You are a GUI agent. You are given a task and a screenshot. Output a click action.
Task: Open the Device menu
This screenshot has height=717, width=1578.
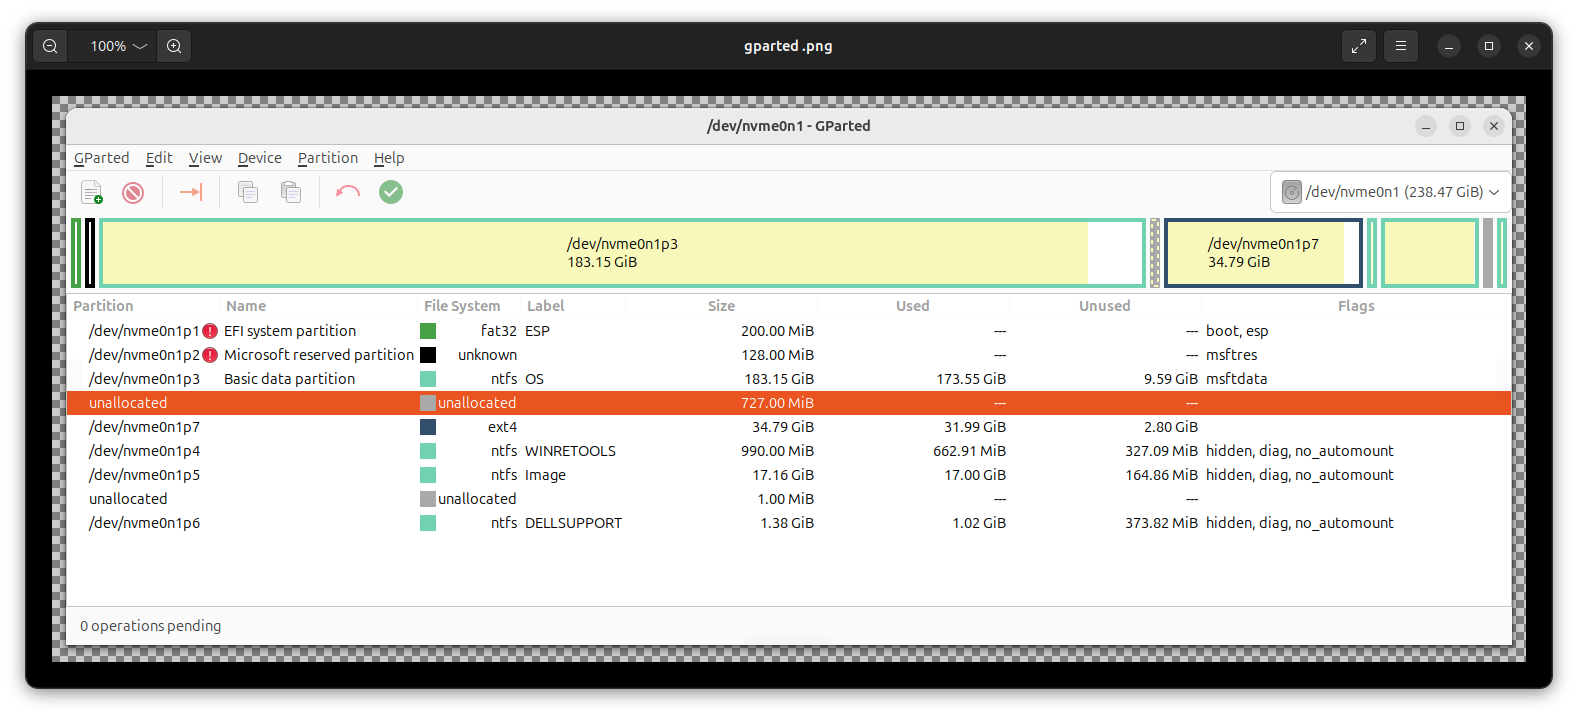point(259,158)
